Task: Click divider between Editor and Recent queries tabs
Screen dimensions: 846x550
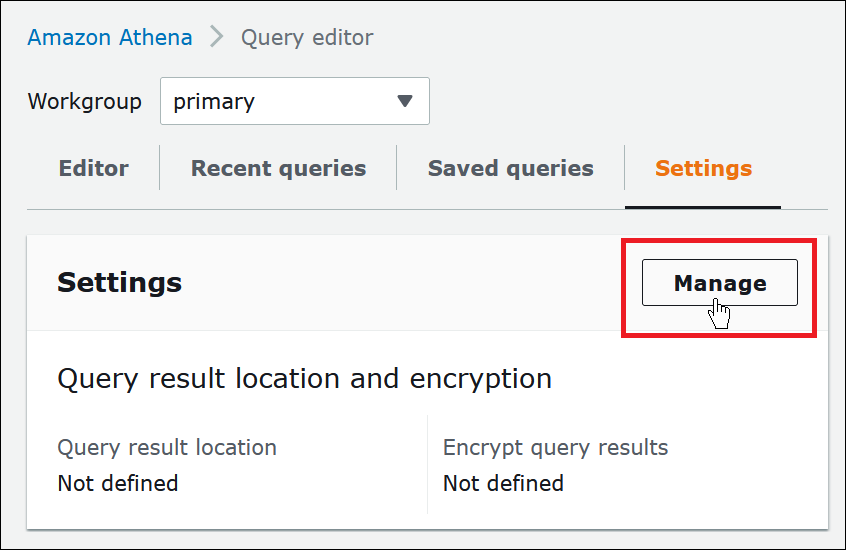Action: [160, 168]
